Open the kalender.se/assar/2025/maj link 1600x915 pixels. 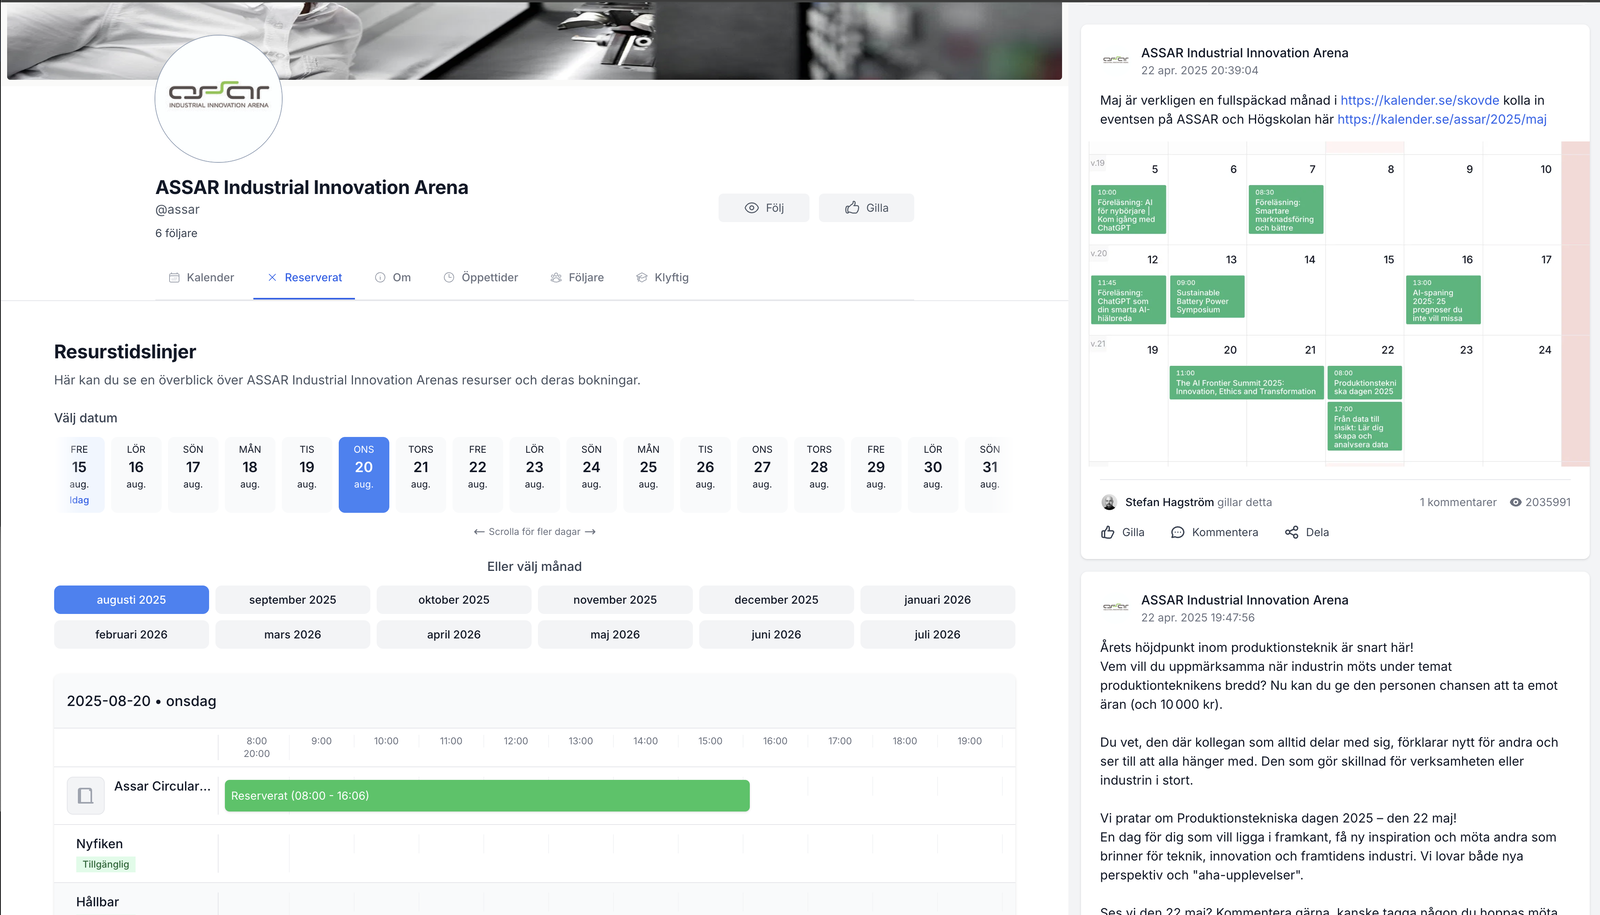[1441, 119]
